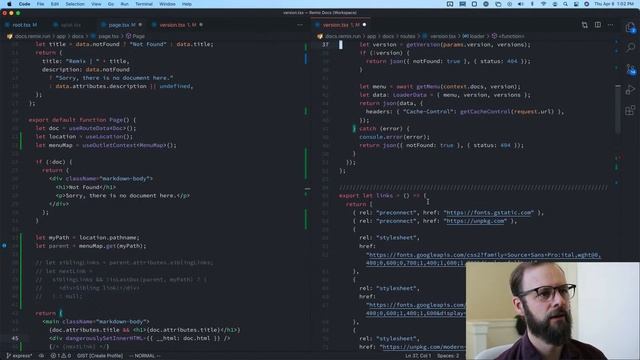Open right editor group more actions menu
640x360 pixels.
[610, 25]
